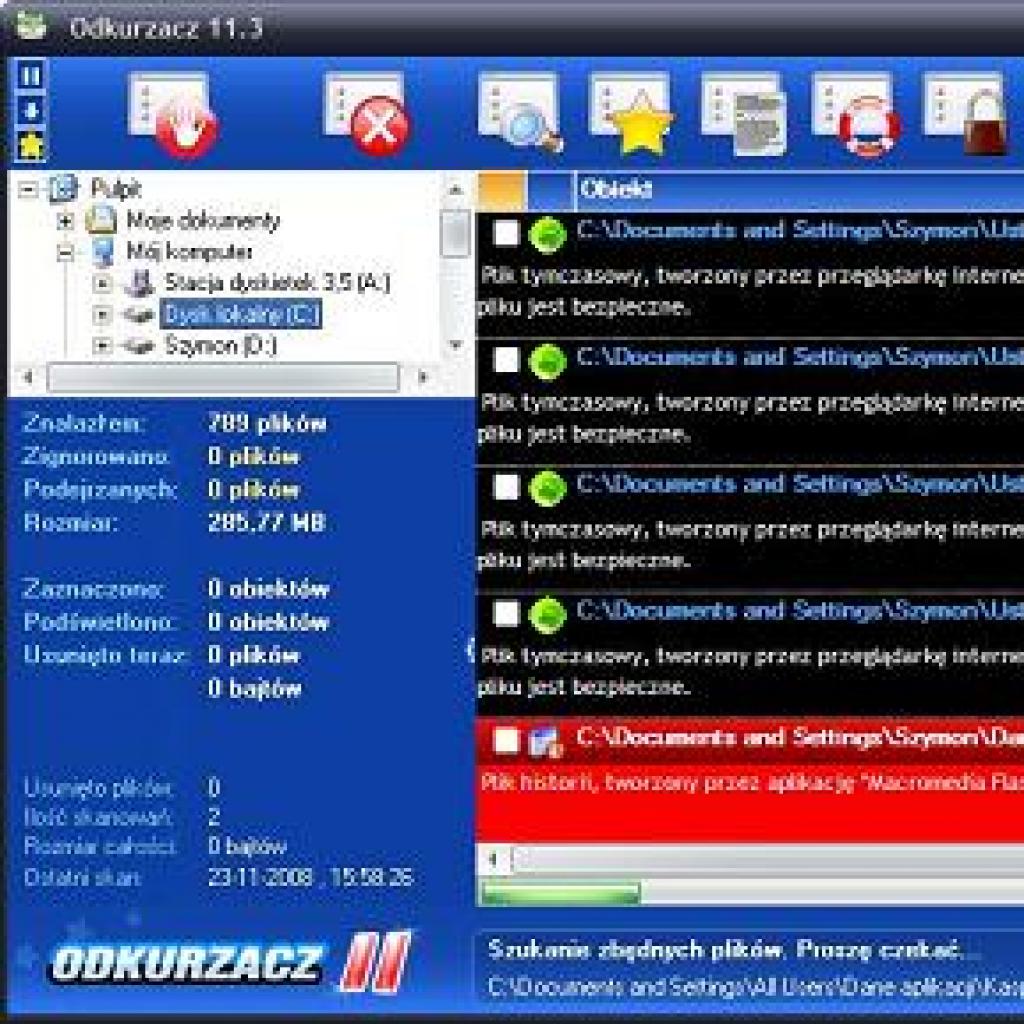
Task: Collapse the Pulpit tree node
Action: (x=28, y=189)
